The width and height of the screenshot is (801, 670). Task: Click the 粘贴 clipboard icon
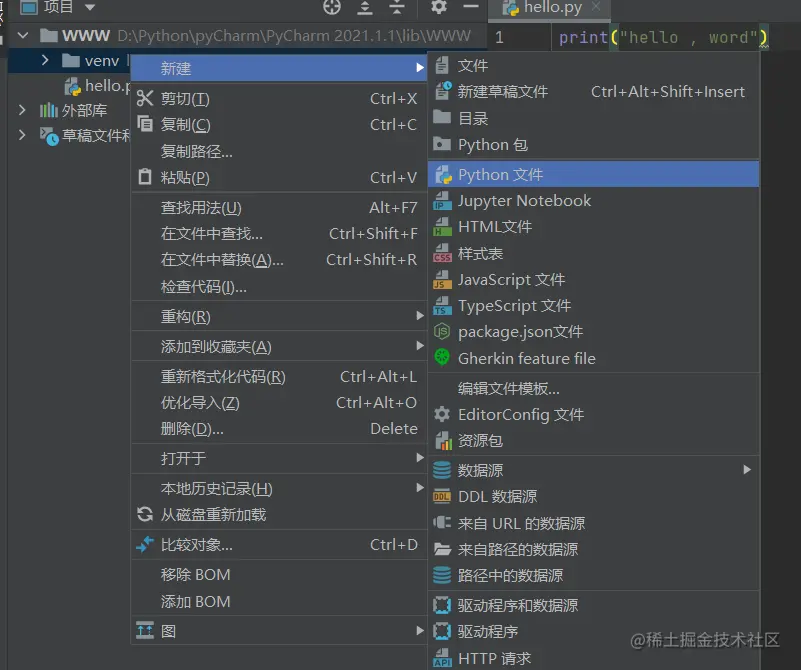tap(145, 177)
